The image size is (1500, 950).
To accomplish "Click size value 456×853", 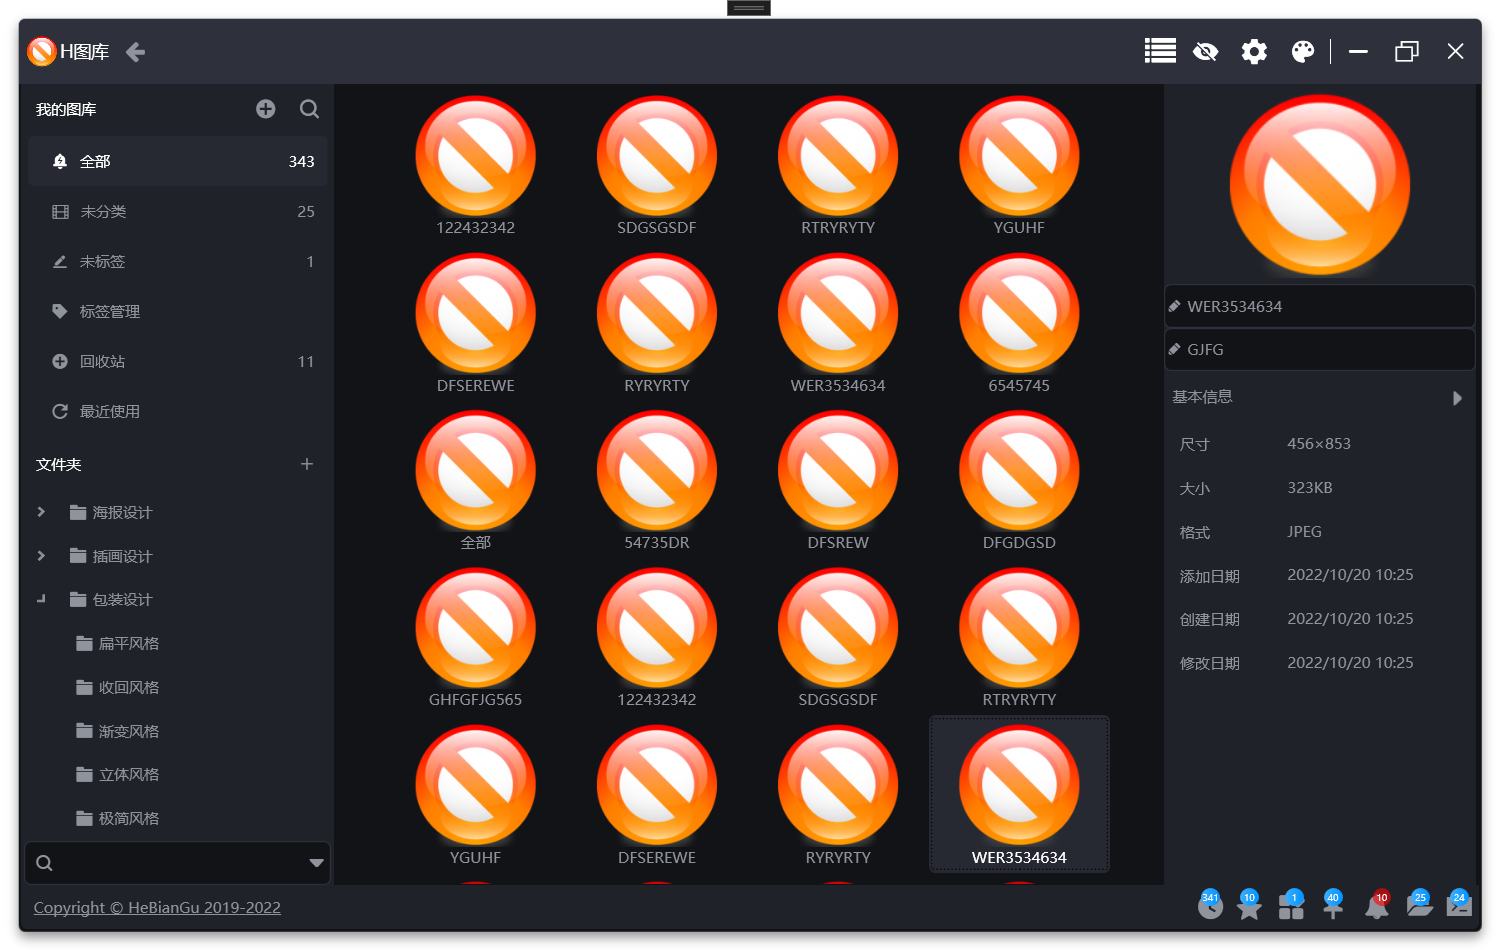I will coord(1319,443).
